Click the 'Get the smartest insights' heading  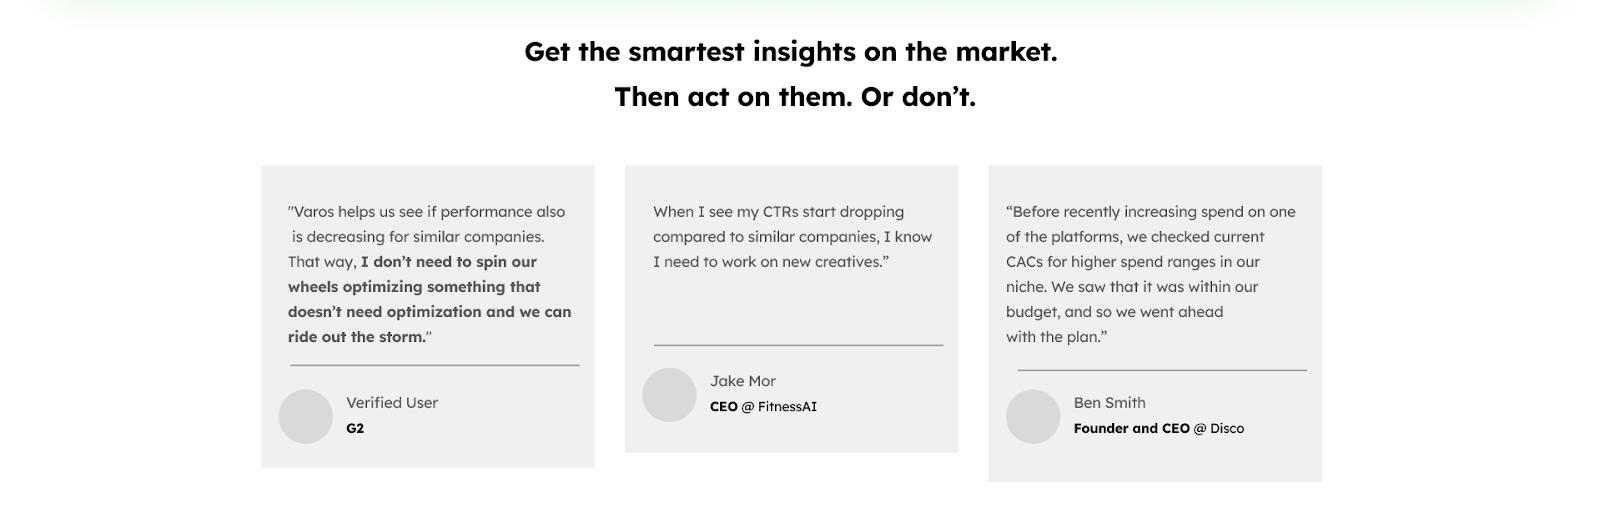click(791, 51)
